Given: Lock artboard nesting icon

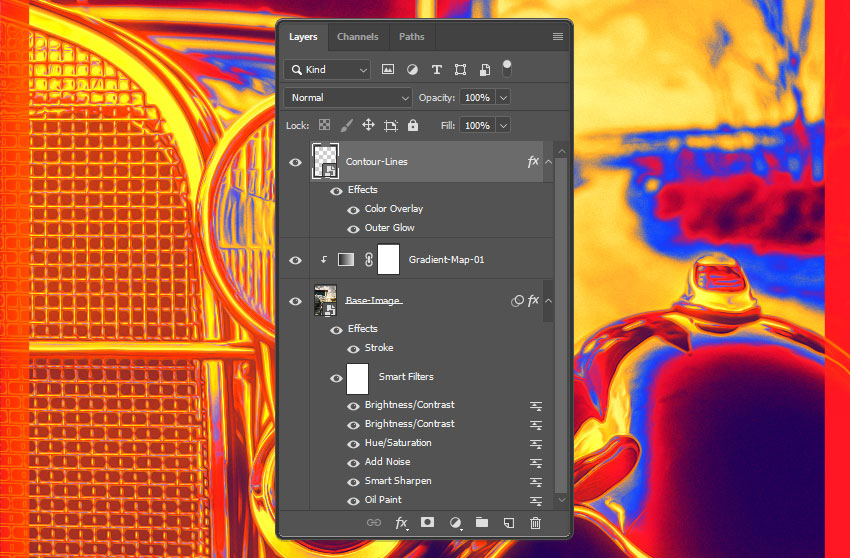Looking at the screenshot, I should click(x=390, y=126).
